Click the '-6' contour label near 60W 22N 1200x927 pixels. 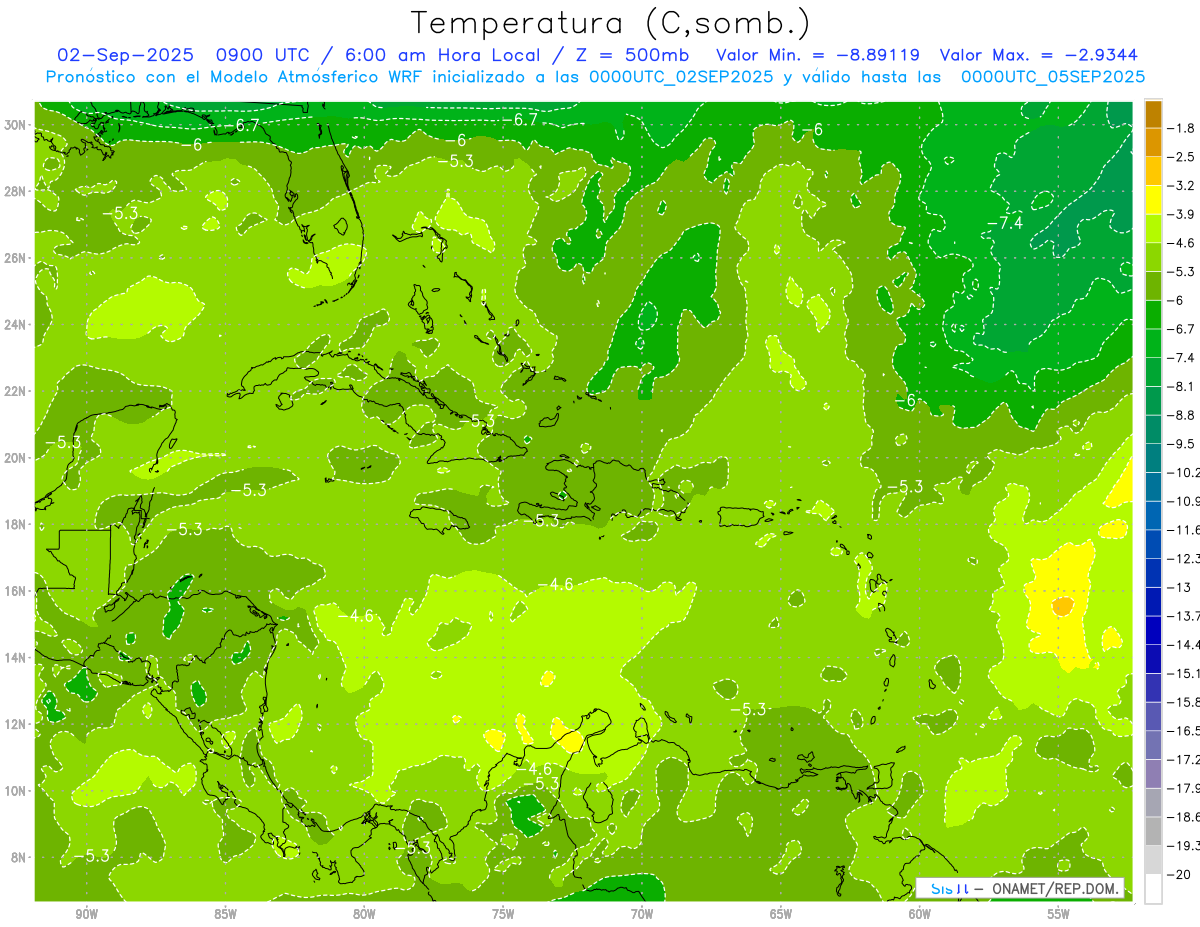tap(906, 400)
